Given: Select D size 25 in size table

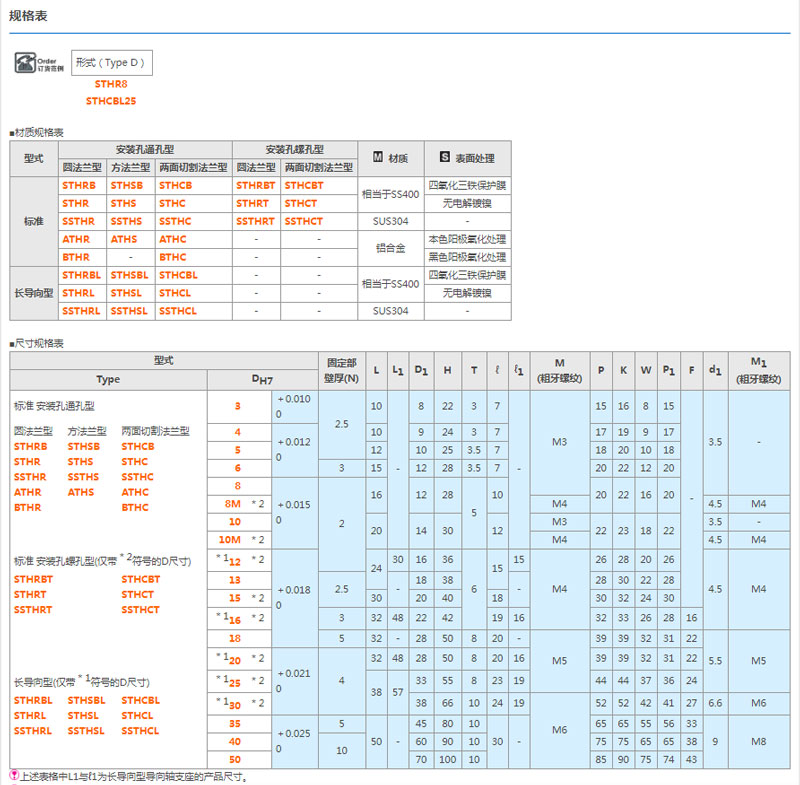Looking at the screenshot, I should [x=235, y=682].
